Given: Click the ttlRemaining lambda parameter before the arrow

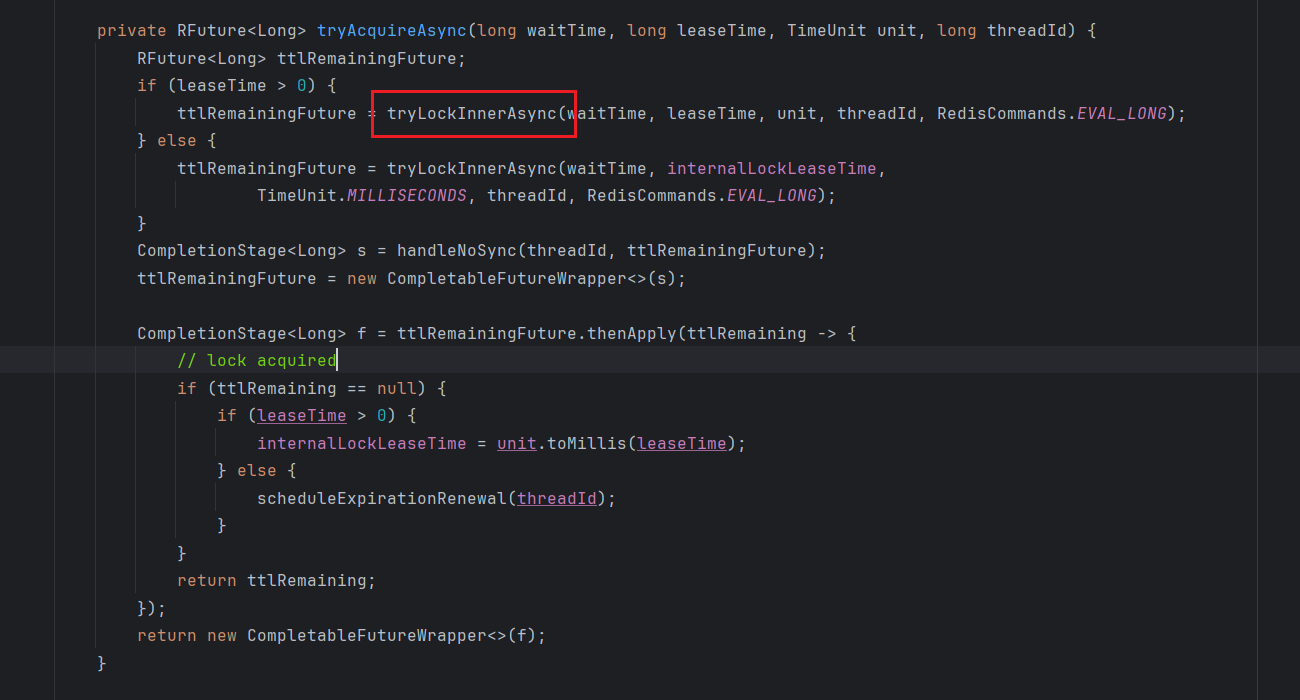Looking at the screenshot, I should coord(747,333).
